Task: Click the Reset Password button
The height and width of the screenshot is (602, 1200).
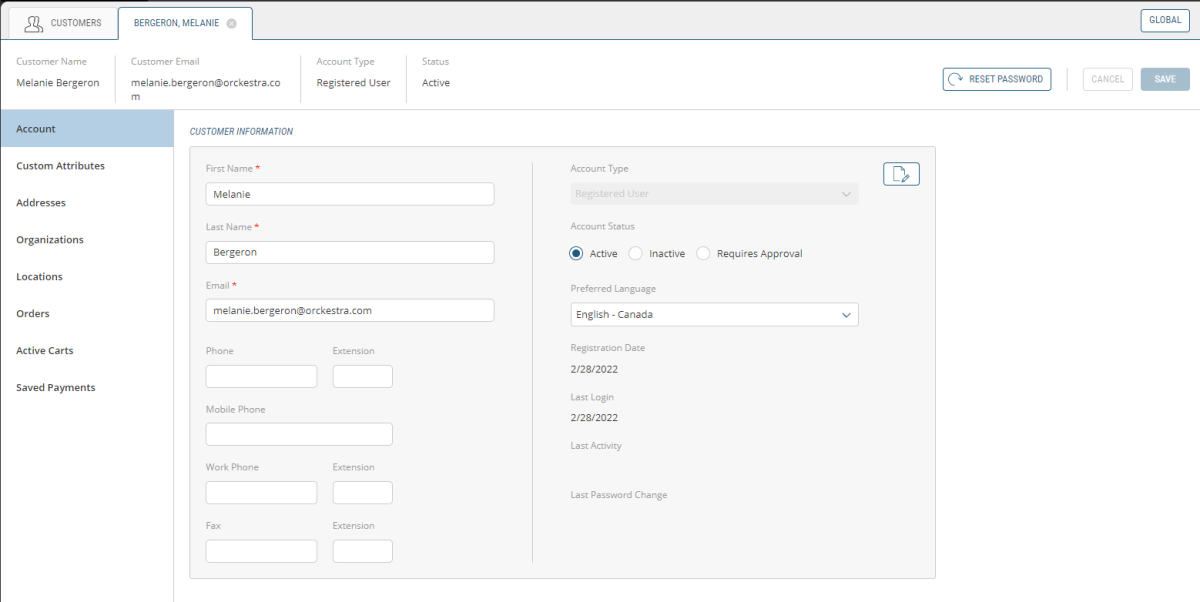Action: point(996,79)
